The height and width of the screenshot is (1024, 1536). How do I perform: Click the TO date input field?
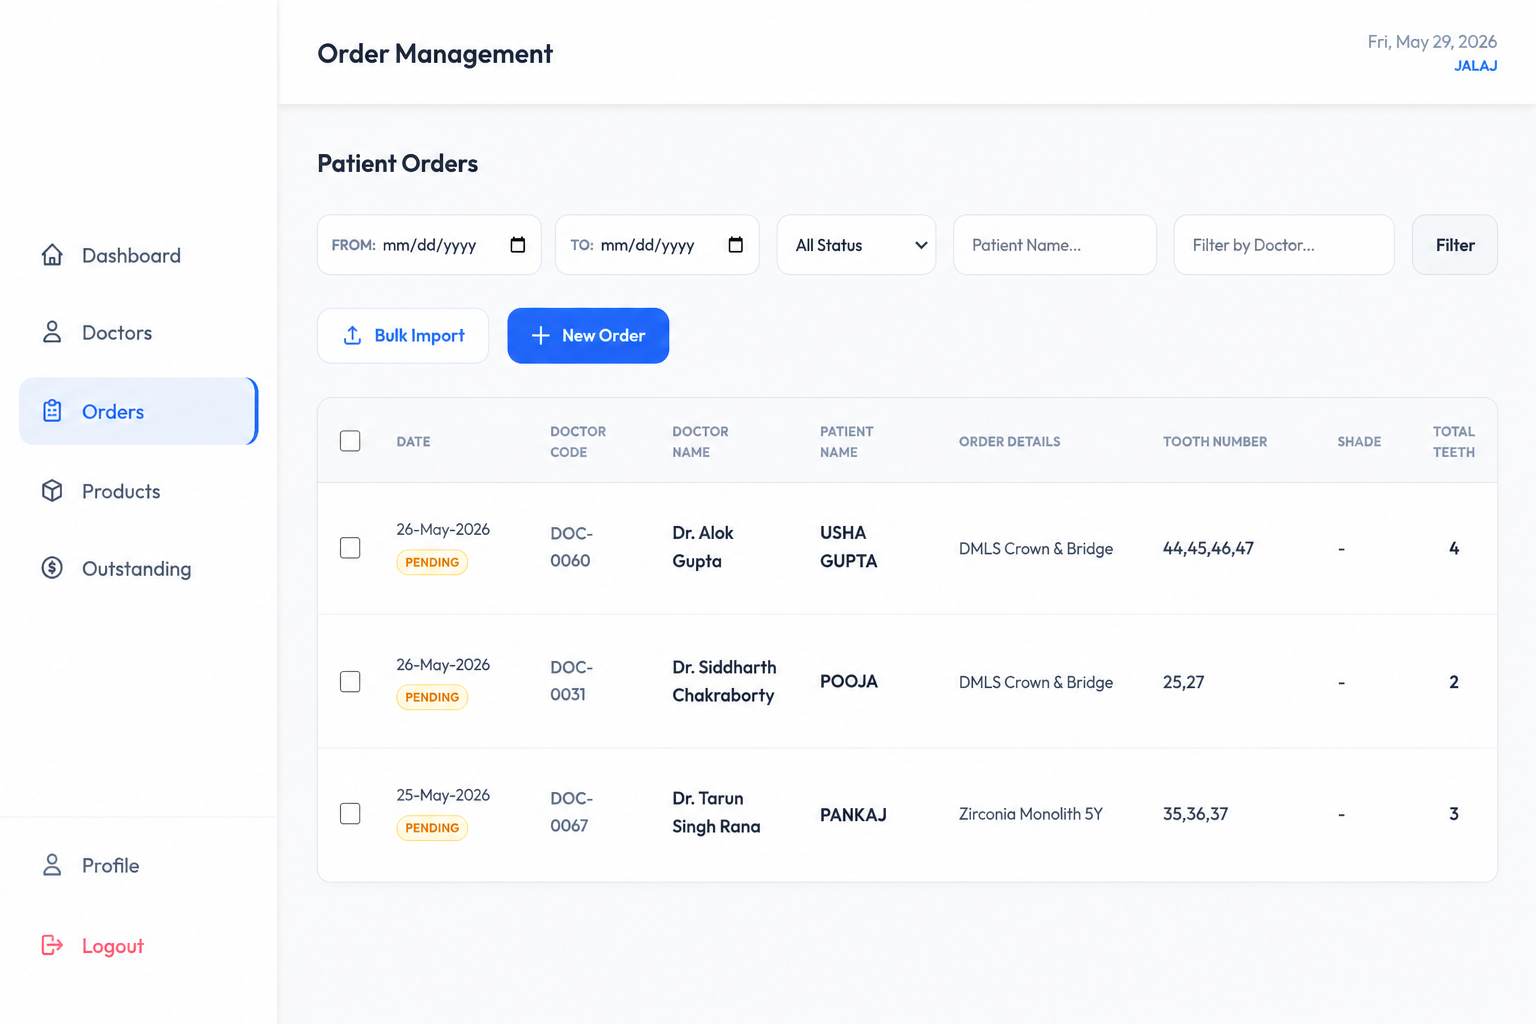point(657,245)
